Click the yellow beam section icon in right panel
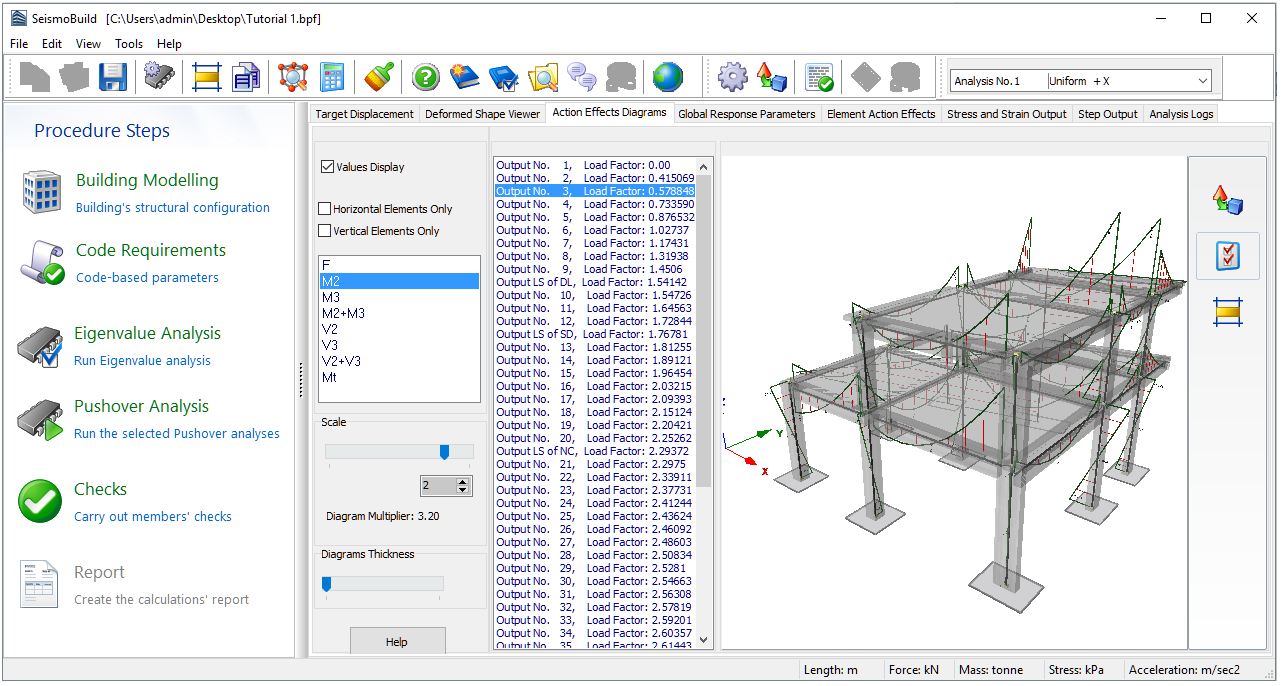Viewport: 1283px width, 686px height. coord(1227,312)
